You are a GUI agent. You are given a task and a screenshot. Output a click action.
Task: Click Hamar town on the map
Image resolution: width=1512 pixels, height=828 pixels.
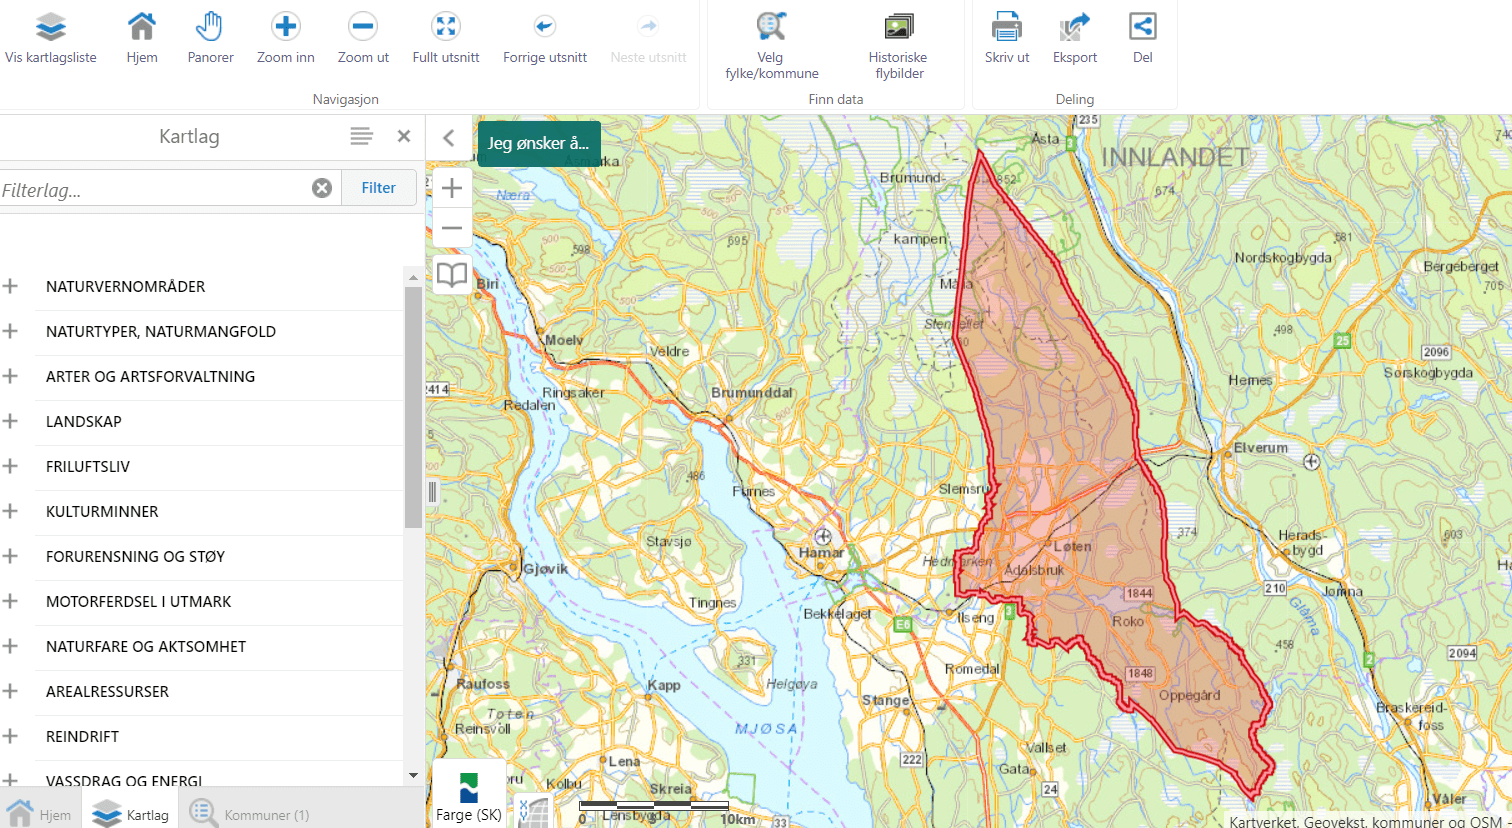pyautogui.click(x=822, y=552)
